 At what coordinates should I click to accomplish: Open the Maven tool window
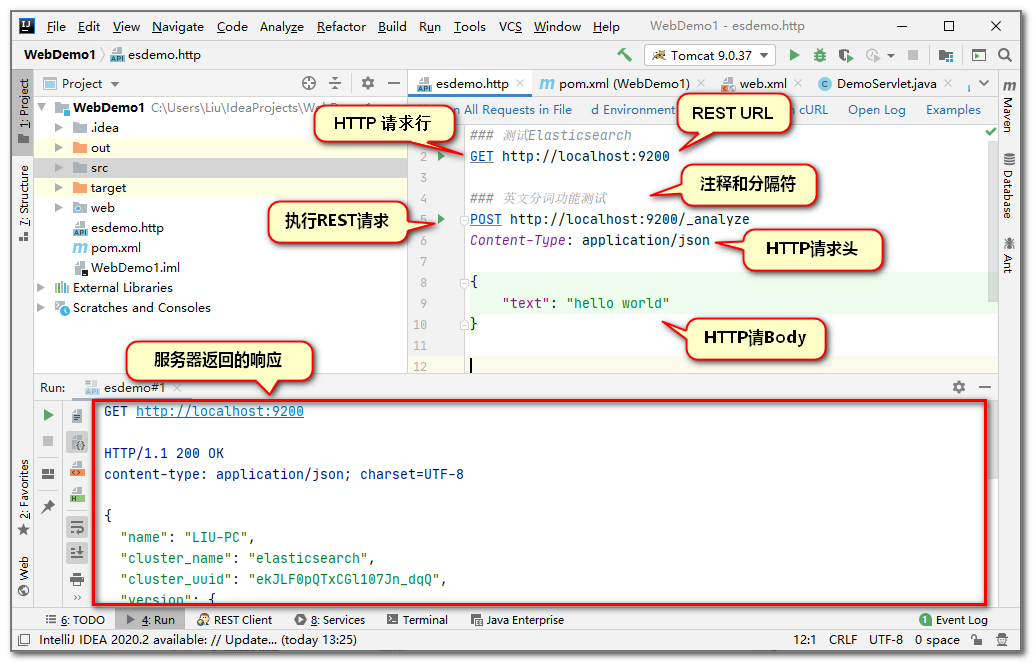point(1009,105)
